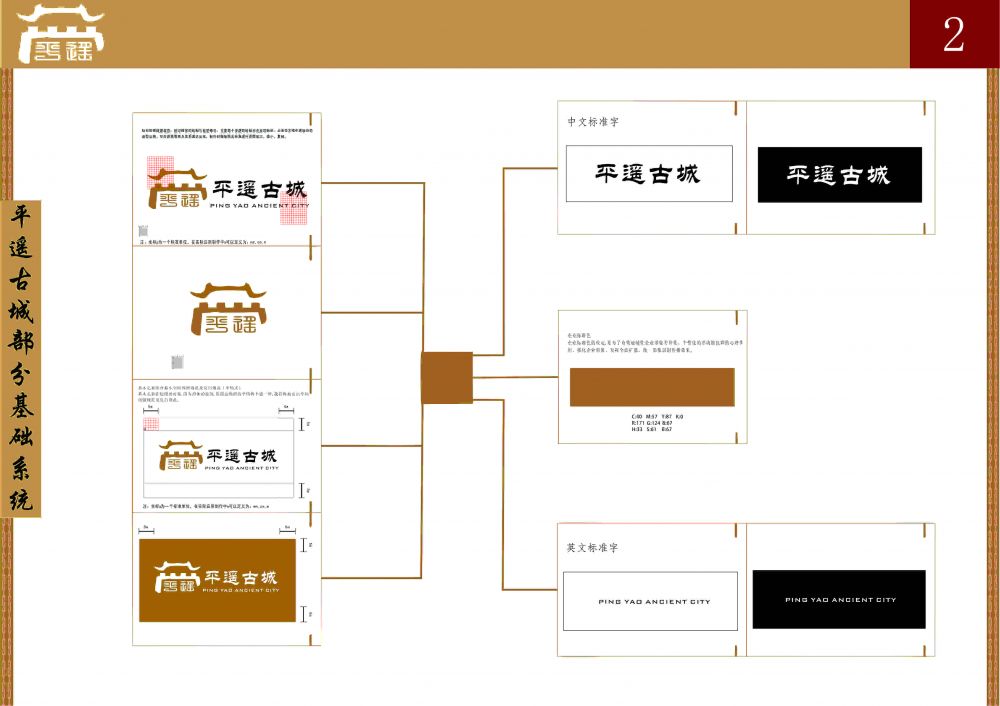Select the 中文标准字 heading
Screen dimensions: 1000x706
[x=593, y=122]
